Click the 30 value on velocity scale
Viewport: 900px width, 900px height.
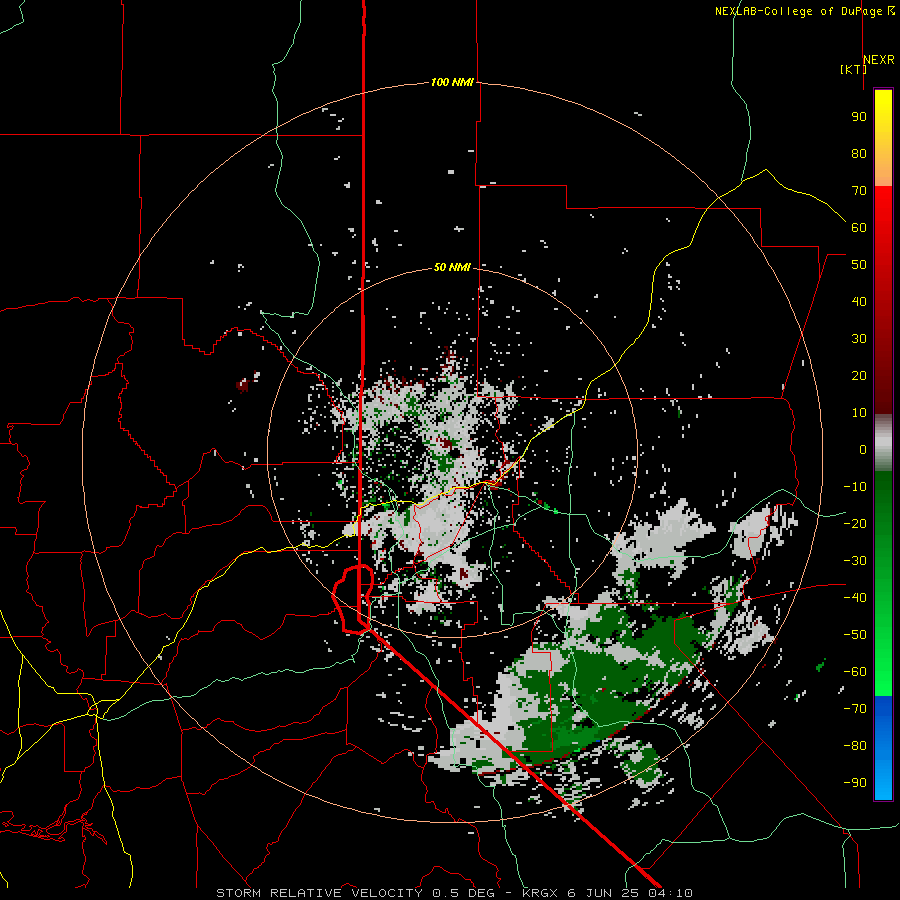click(x=859, y=339)
